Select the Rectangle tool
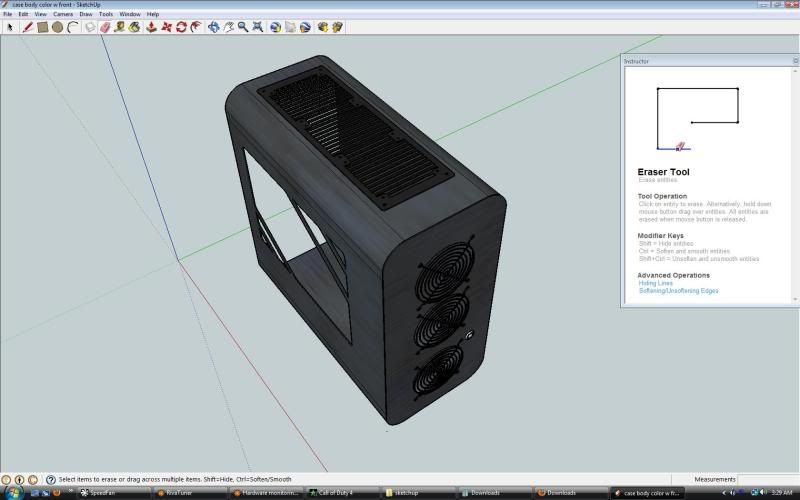This screenshot has height=500, width=800. [42, 27]
